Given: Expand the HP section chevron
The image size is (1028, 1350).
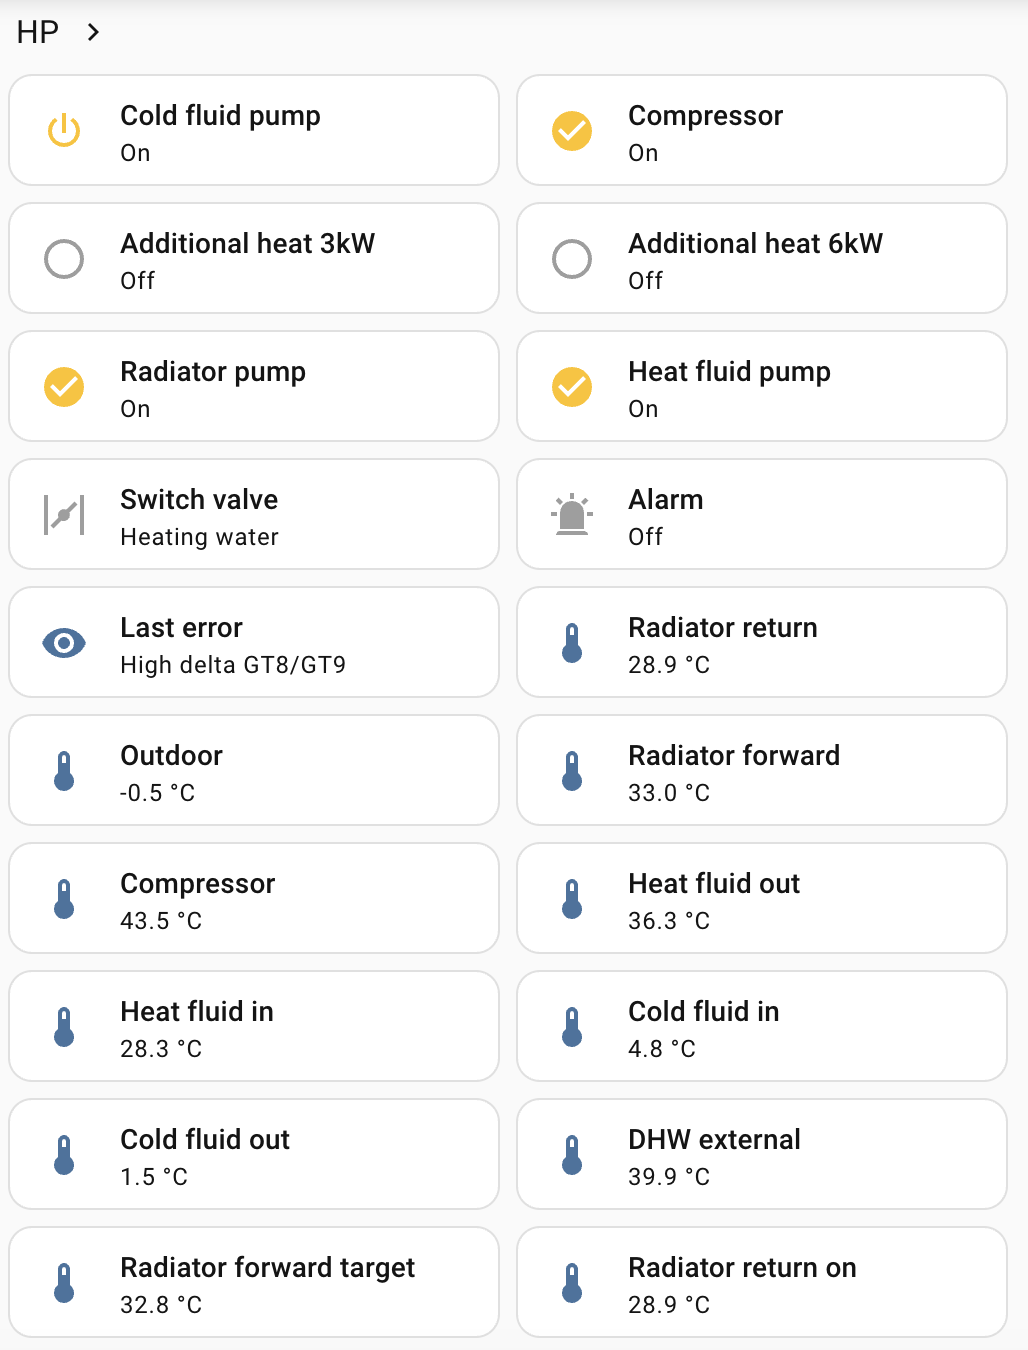Looking at the screenshot, I should pyautogui.click(x=93, y=32).
